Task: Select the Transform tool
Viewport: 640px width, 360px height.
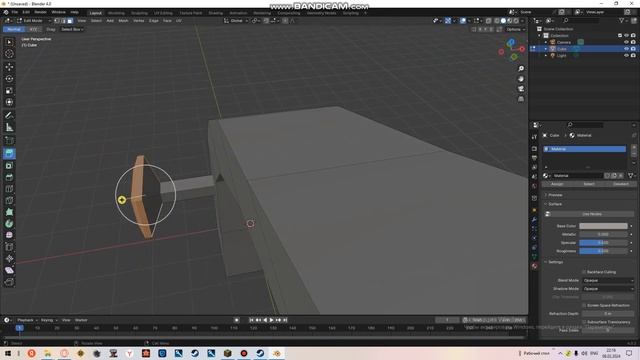Action: point(9,102)
